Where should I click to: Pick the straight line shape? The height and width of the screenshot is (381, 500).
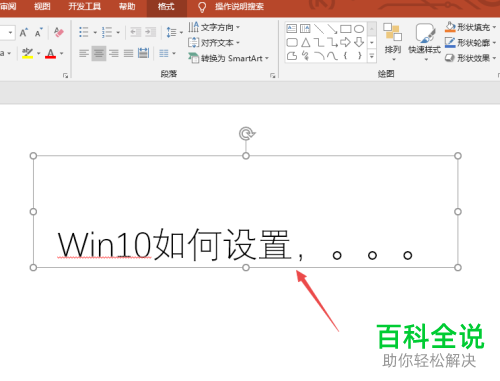point(319,29)
